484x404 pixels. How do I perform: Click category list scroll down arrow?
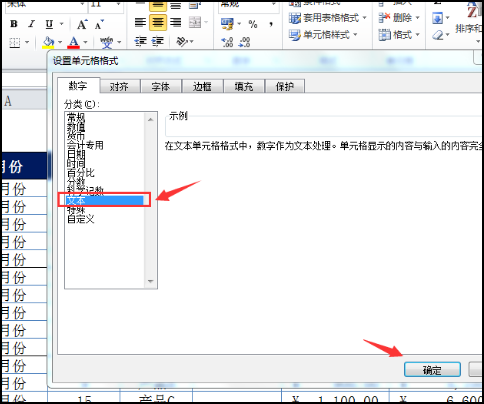pyautogui.click(x=150, y=281)
